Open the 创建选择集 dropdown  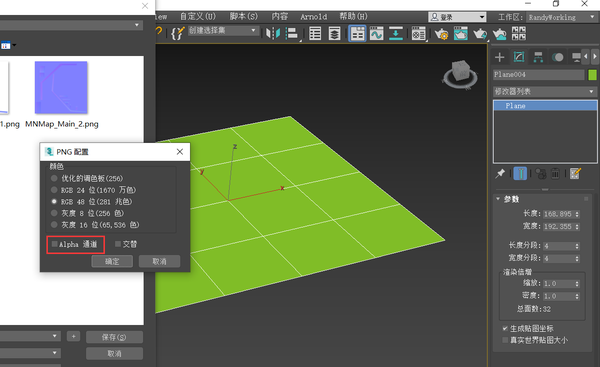[x=222, y=30]
